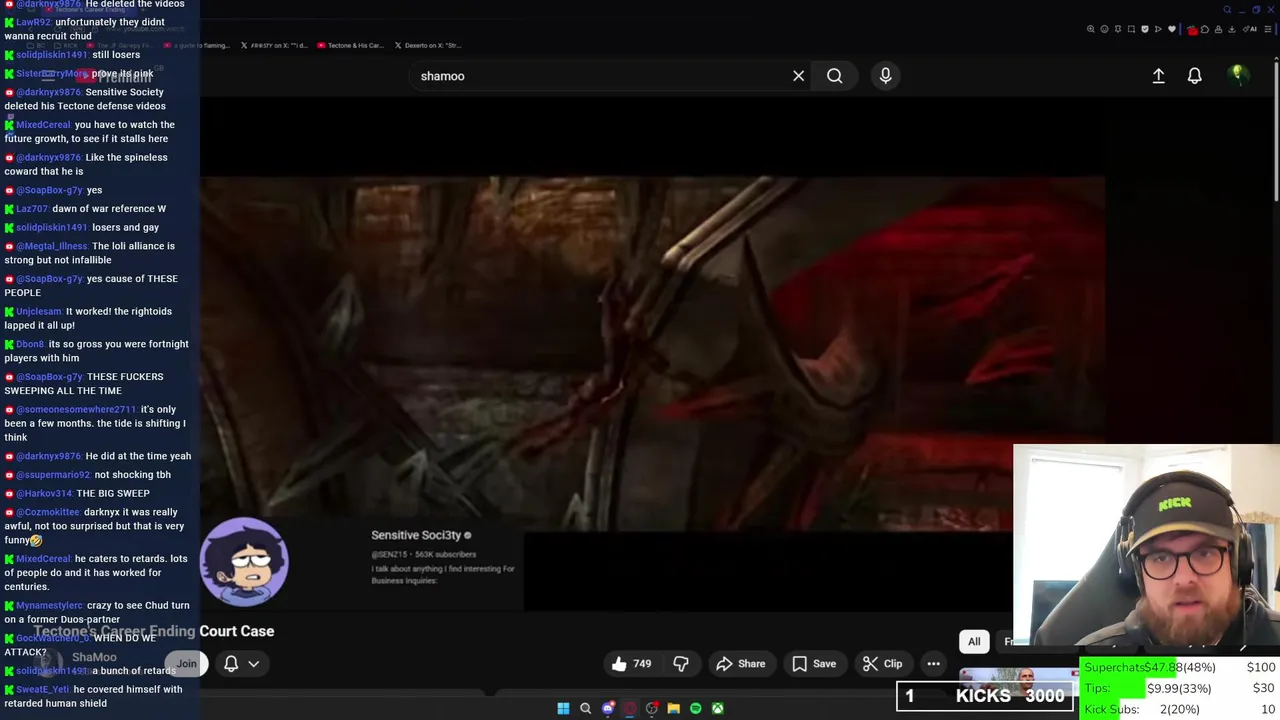This screenshot has width=1280, height=720.
Task: Open File Explorer from taskbar
Action: click(x=673, y=708)
